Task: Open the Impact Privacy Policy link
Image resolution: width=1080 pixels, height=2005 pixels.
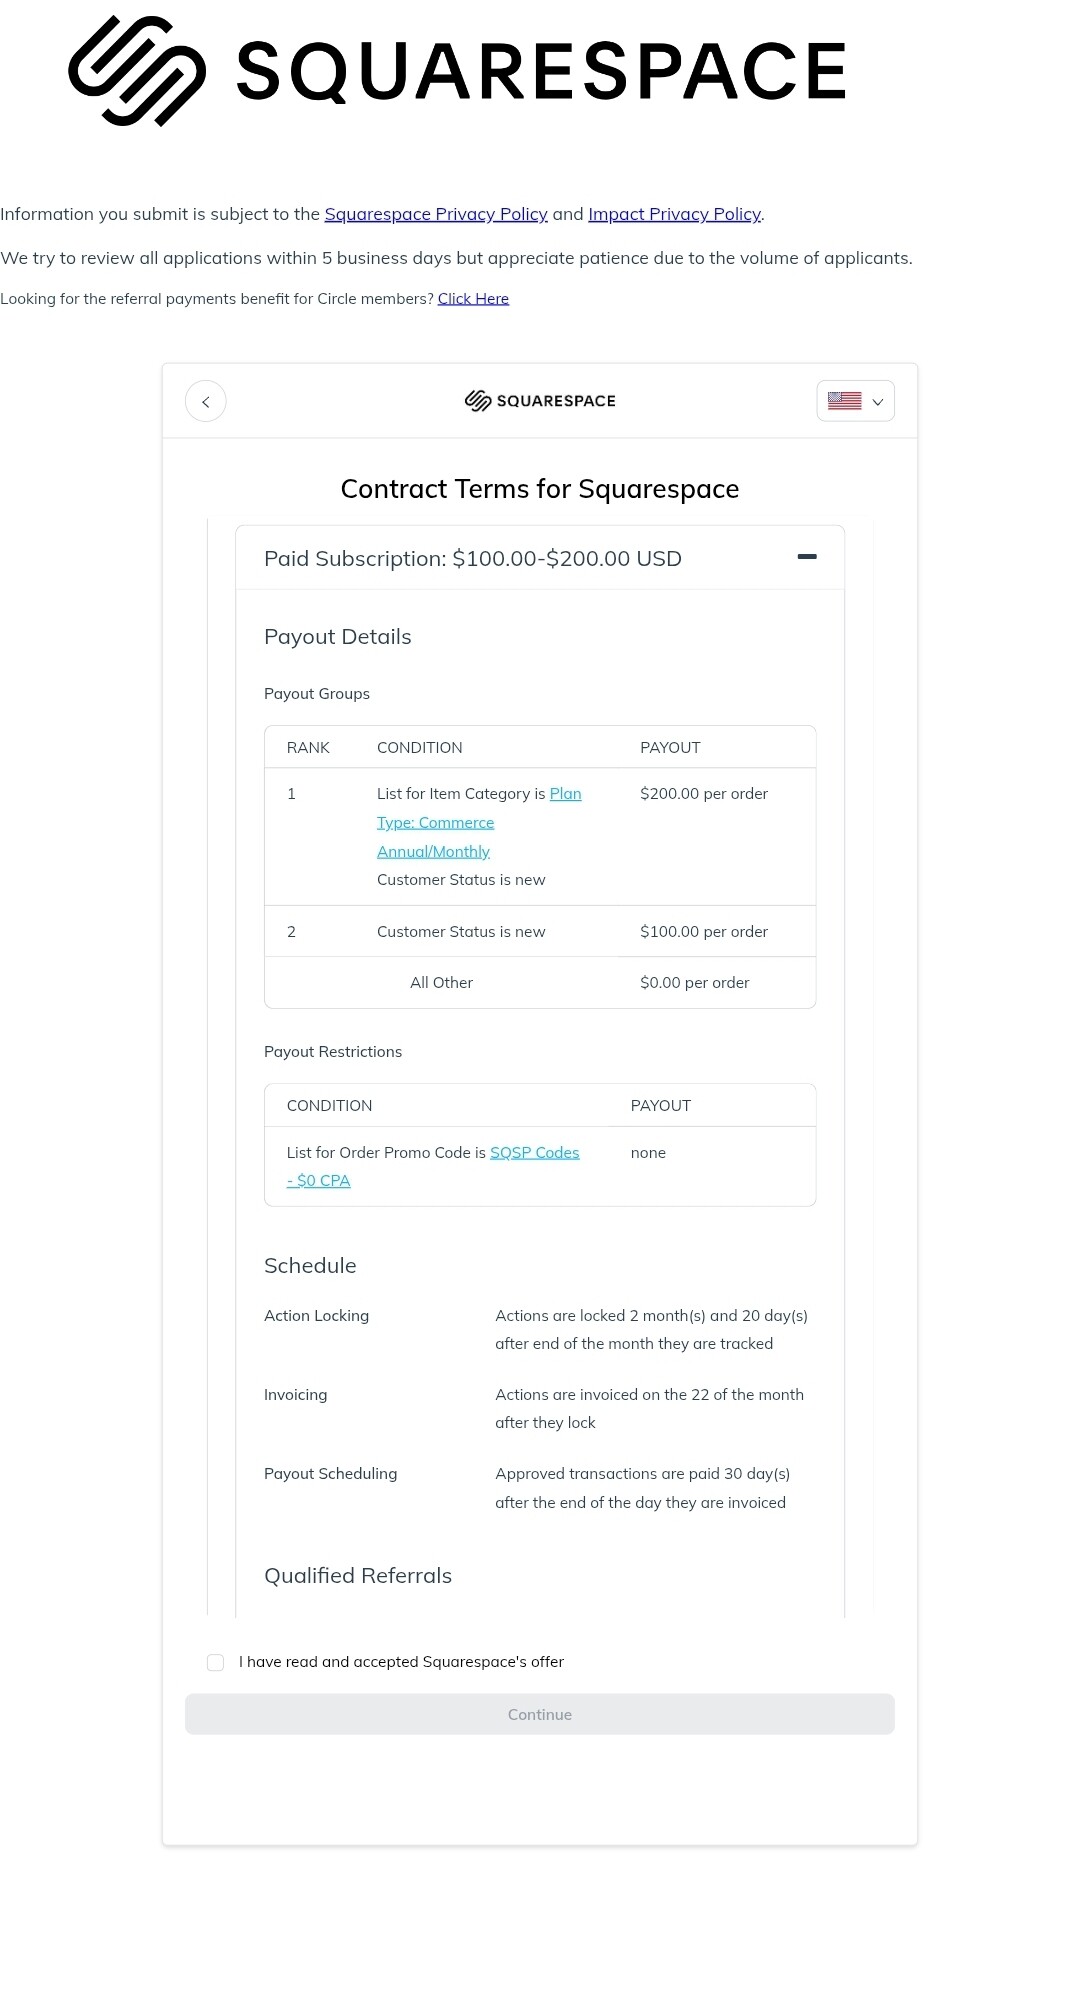Action: pyautogui.click(x=674, y=214)
